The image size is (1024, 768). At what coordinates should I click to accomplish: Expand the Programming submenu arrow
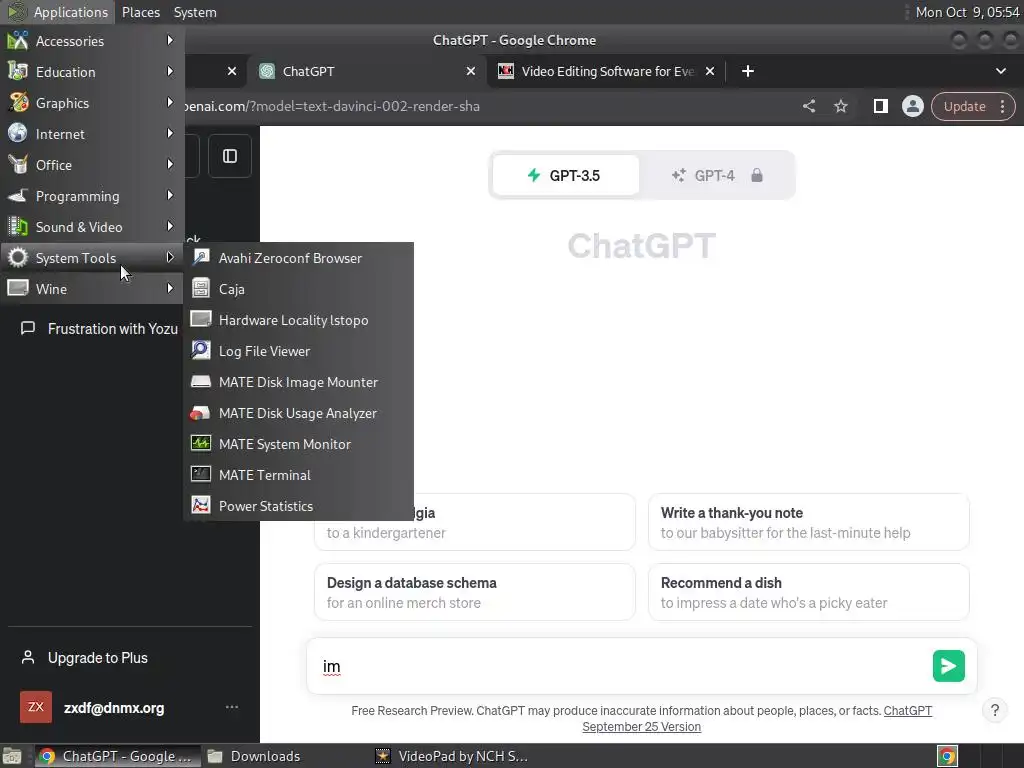(170, 195)
